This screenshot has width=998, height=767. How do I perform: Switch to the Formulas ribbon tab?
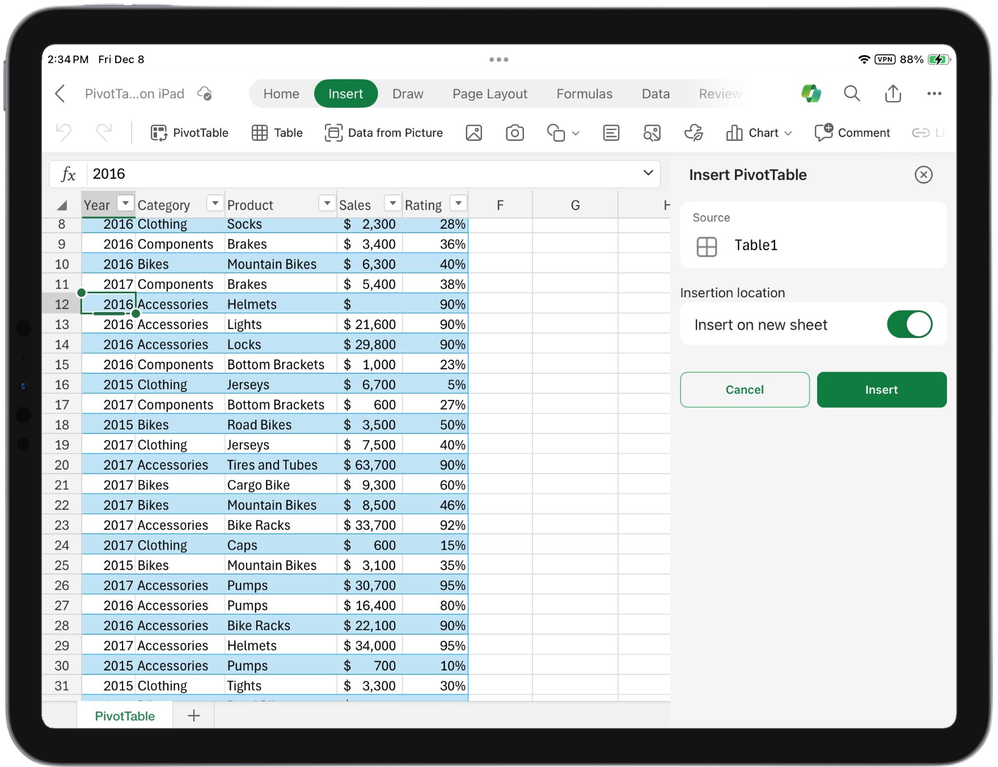pyautogui.click(x=584, y=93)
